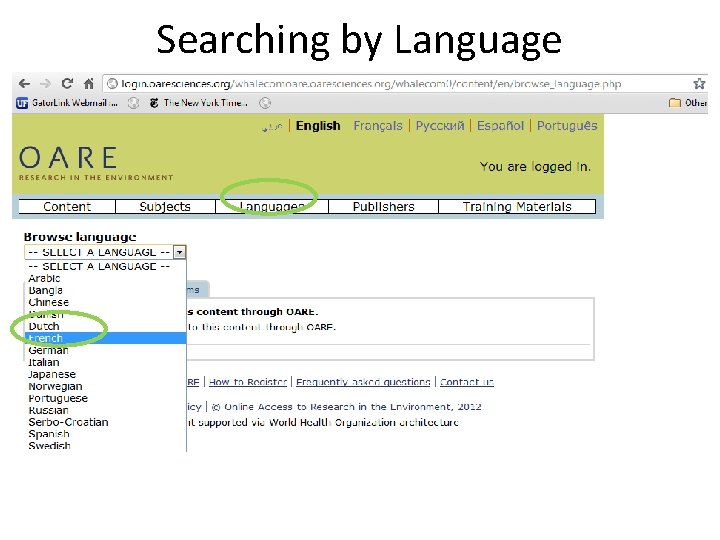The image size is (720, 540).
Task: Select Arabic from language list
Action: coord(105,278)
